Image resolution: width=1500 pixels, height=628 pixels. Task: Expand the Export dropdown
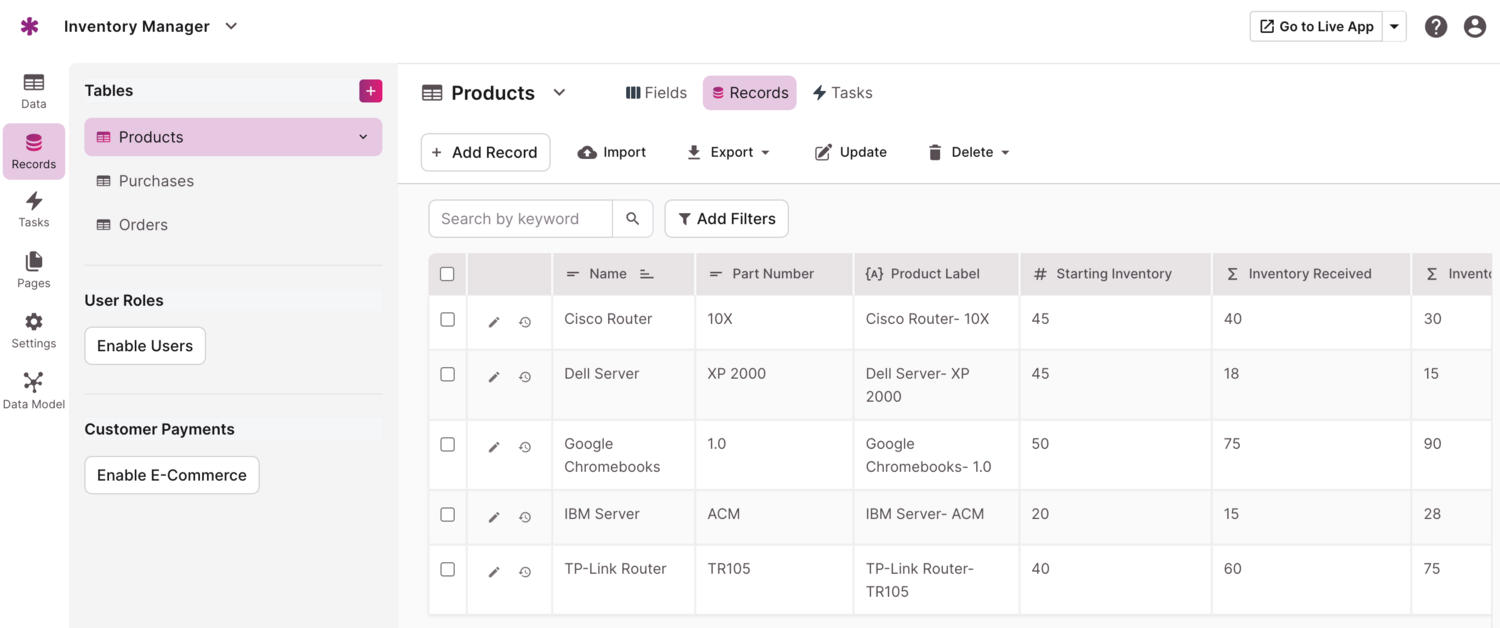[728, 152]
